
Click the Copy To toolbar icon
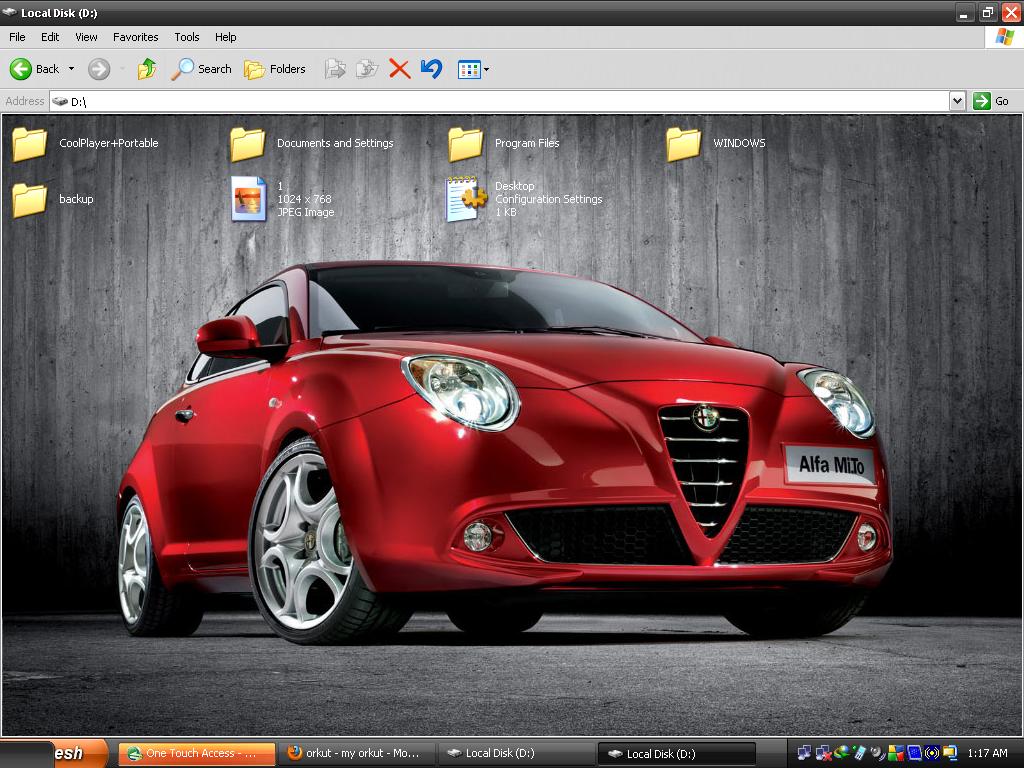click(x=366, y=68)
